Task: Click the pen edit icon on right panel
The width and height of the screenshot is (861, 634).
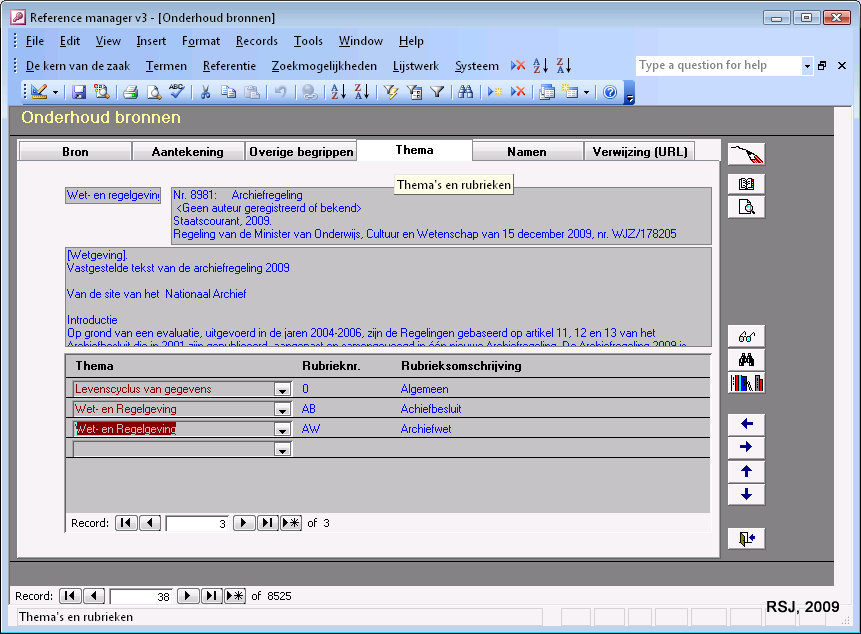Action: (746, 154)
